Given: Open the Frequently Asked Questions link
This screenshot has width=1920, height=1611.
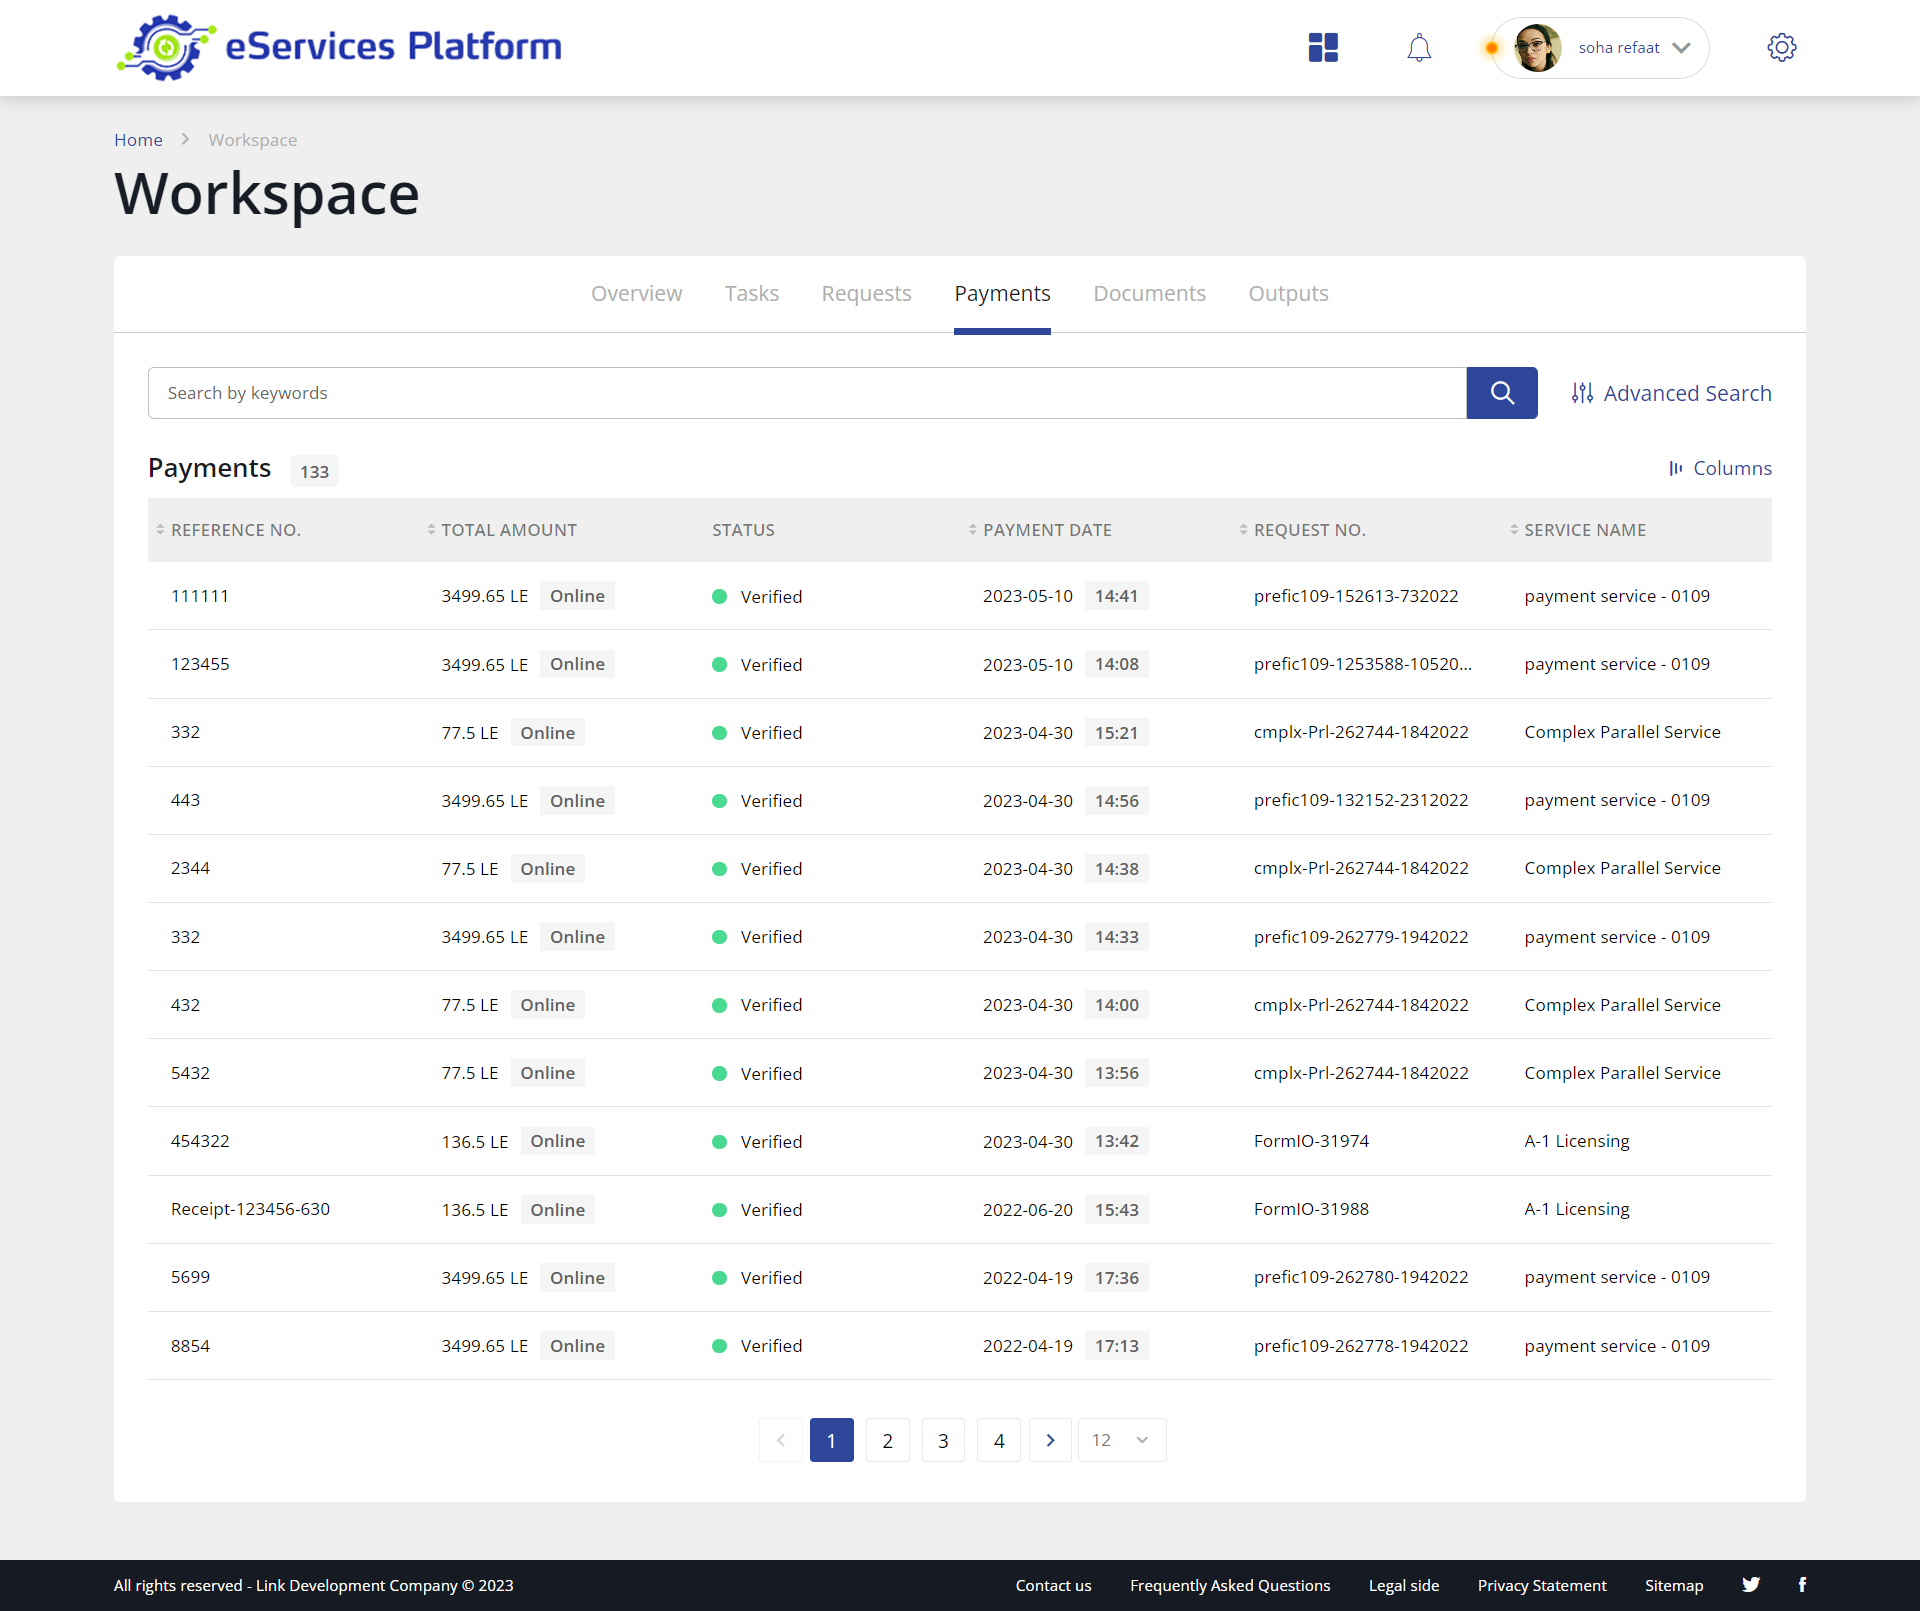Looking at the screenshot, I should pyautogui.click(x=1230, y=1585).
